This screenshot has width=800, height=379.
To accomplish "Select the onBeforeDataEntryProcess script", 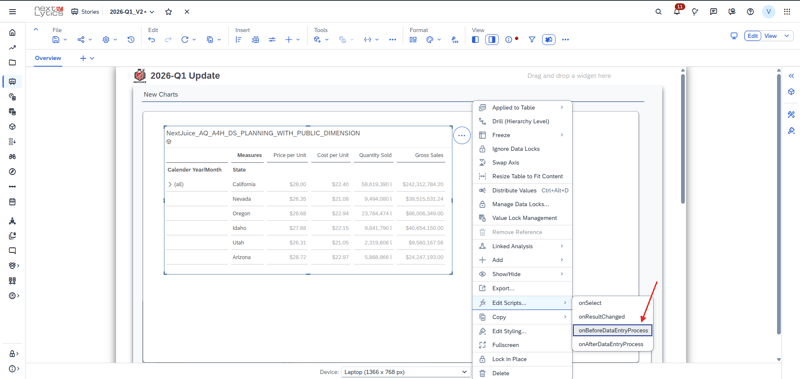I will coord(613,331).
